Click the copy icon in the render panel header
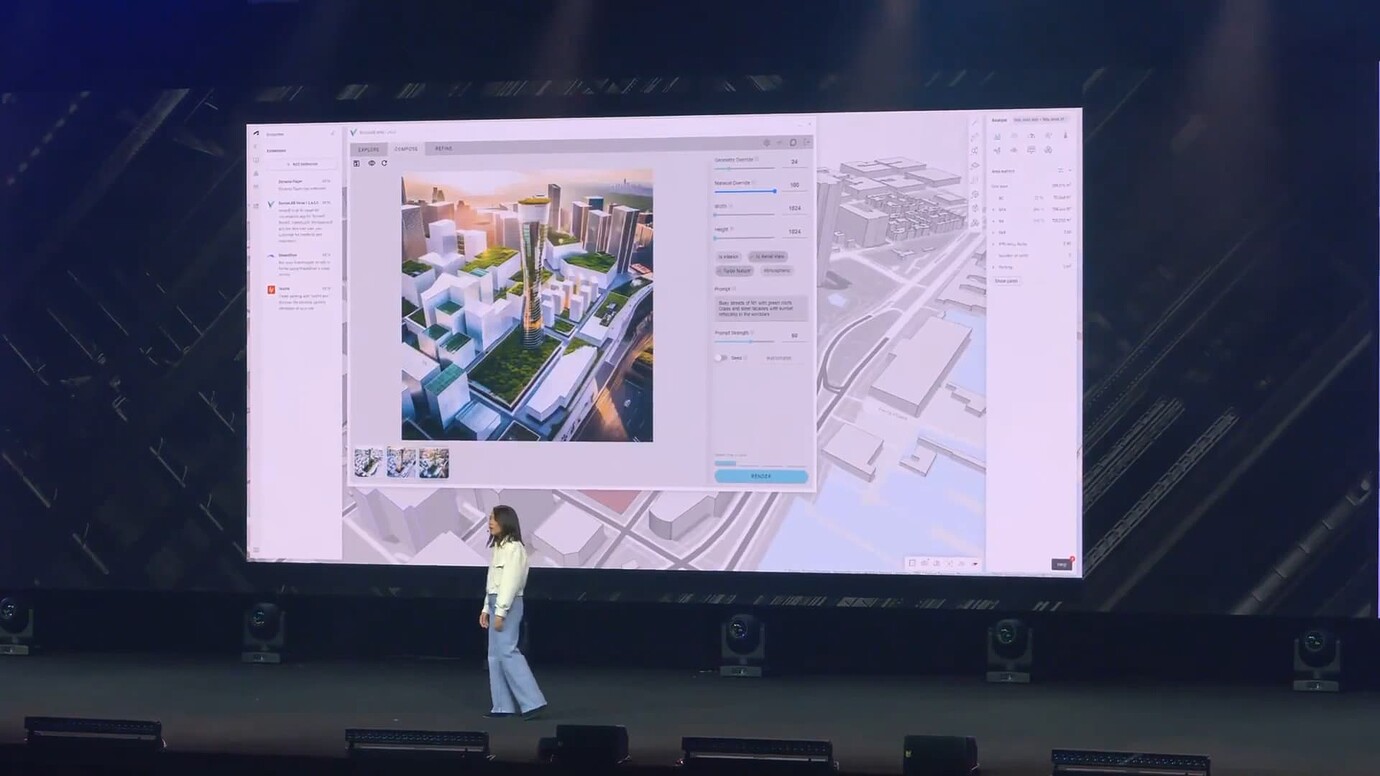This screenshot has width=1380, height=776. point(793,143)
